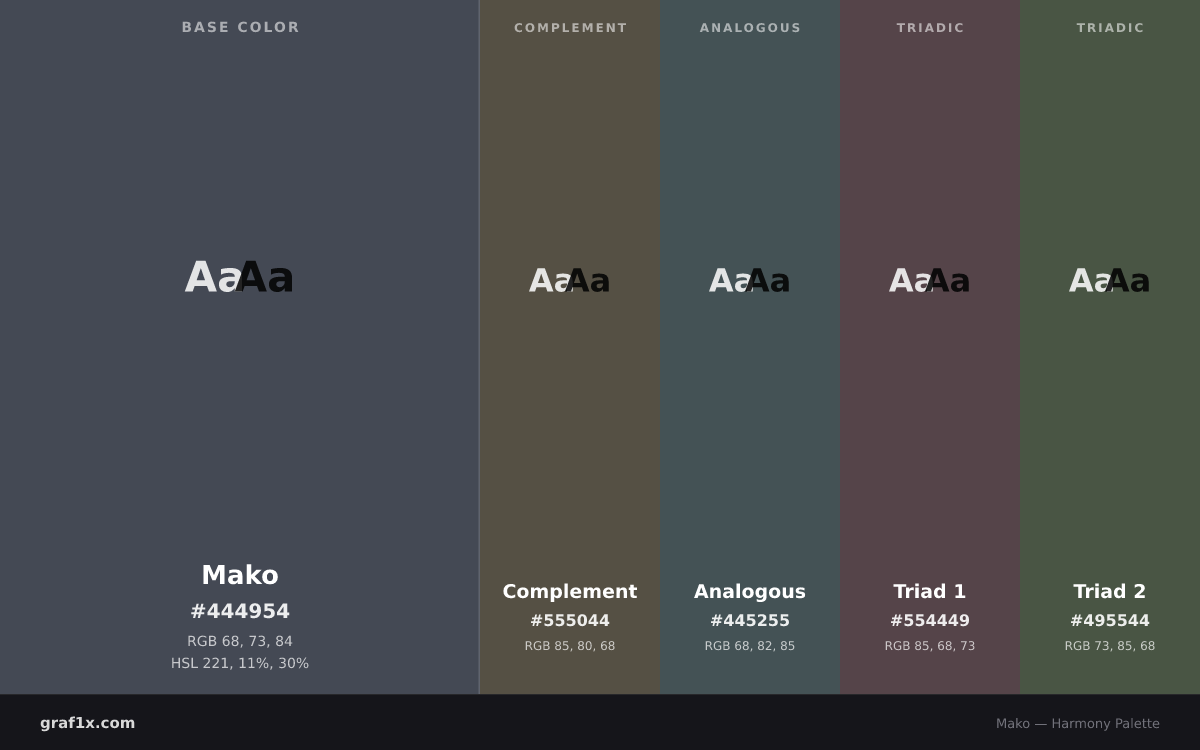The image size is (1200, 750).
Task: Click the ANALOGOUS header label
Action: coord(751,28)
